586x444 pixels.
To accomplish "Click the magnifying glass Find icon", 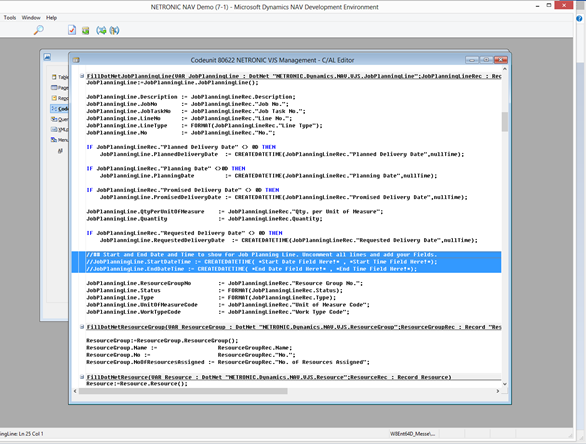I will coord(38,30).
